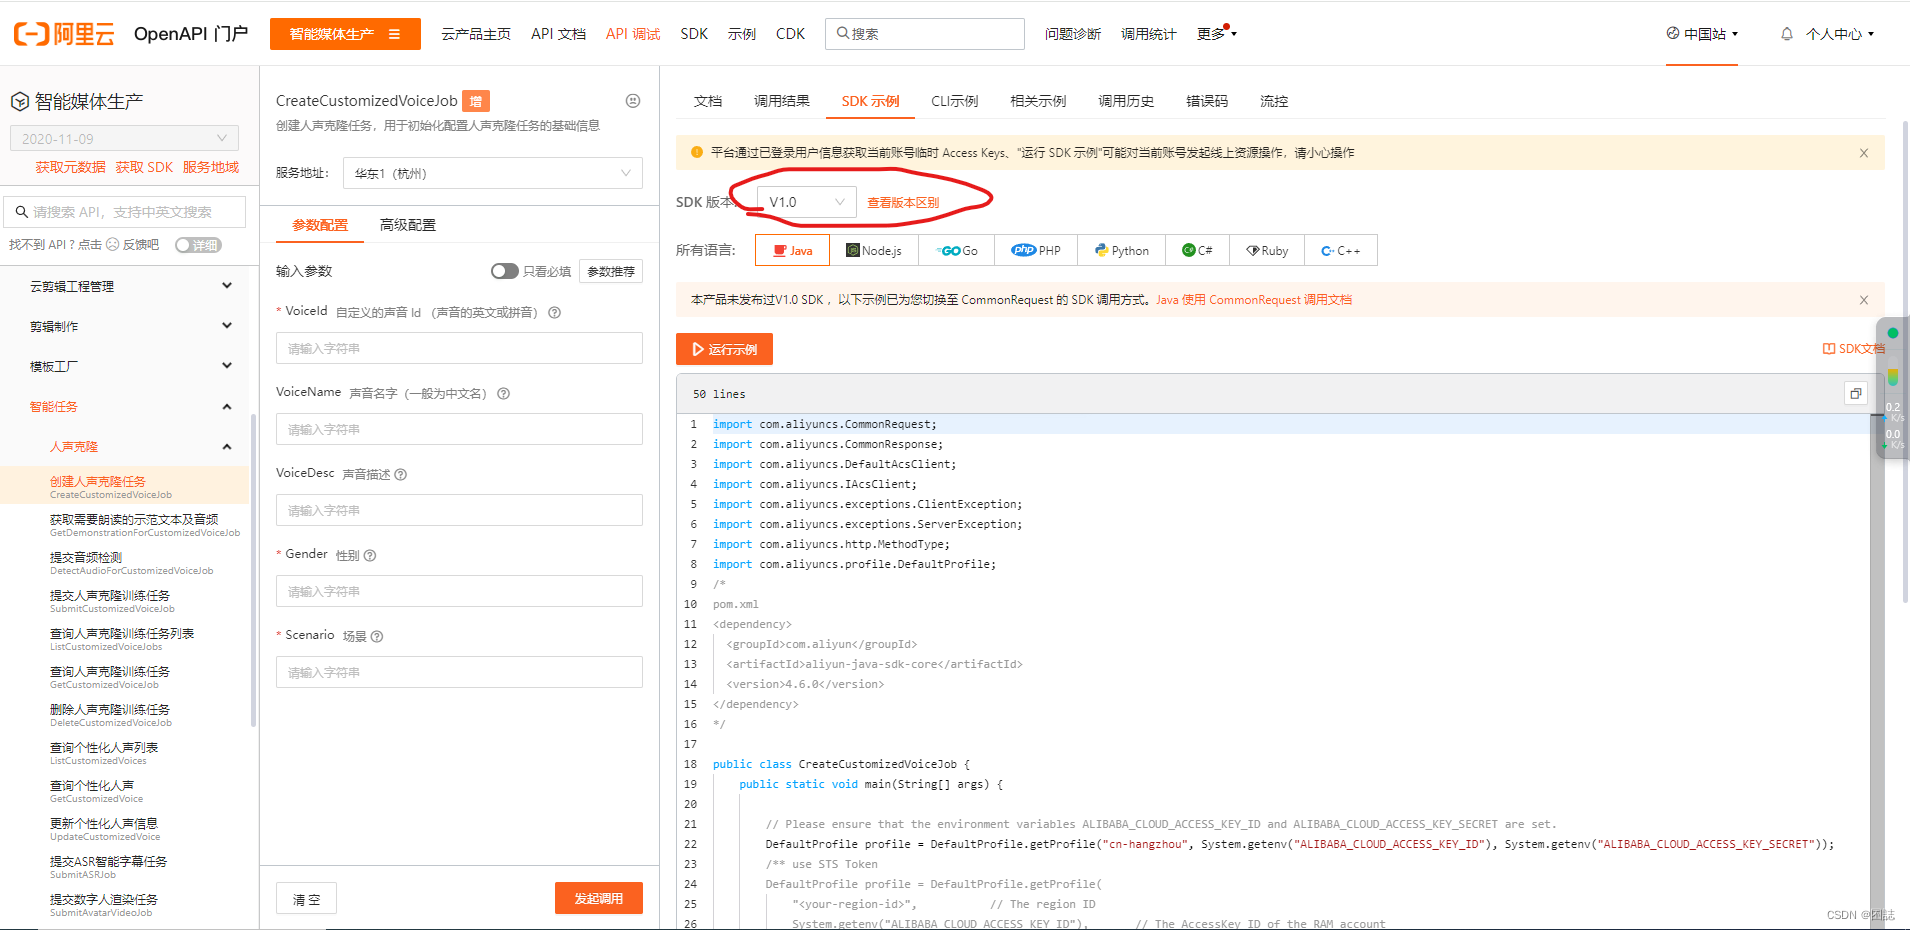1910x930 pixels.
Task: Open the 2020-11-09 version dropdown
Action: pyautogui.click(x=125, y=139)
